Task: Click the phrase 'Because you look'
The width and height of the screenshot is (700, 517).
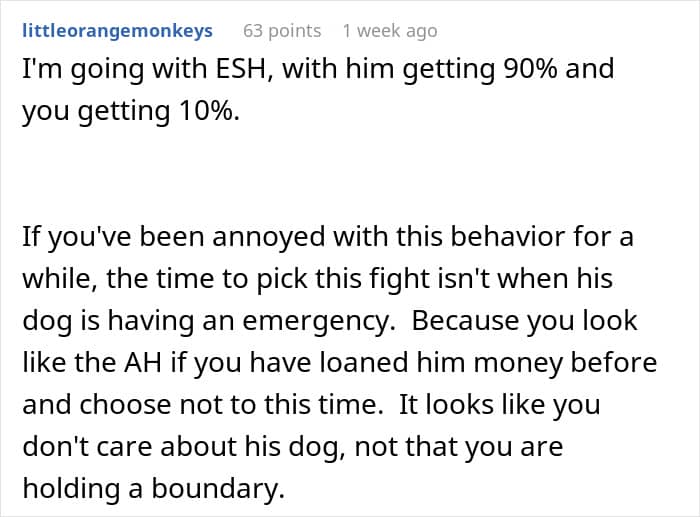Action: (x=524, y=321)
